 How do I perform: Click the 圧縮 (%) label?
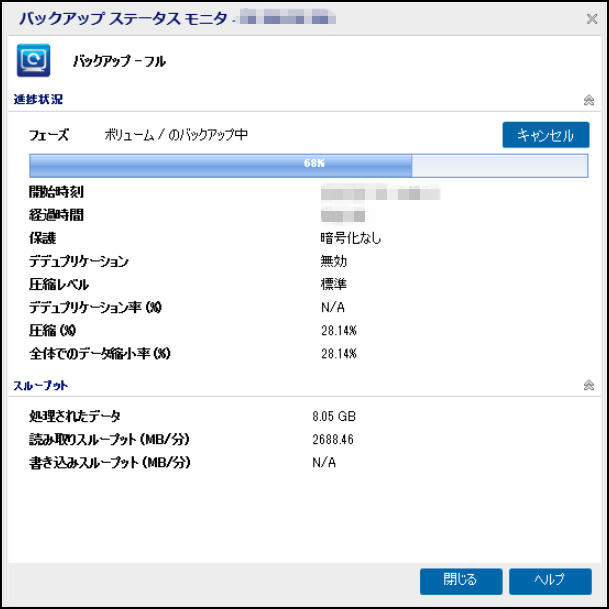[x=52, y=331]
